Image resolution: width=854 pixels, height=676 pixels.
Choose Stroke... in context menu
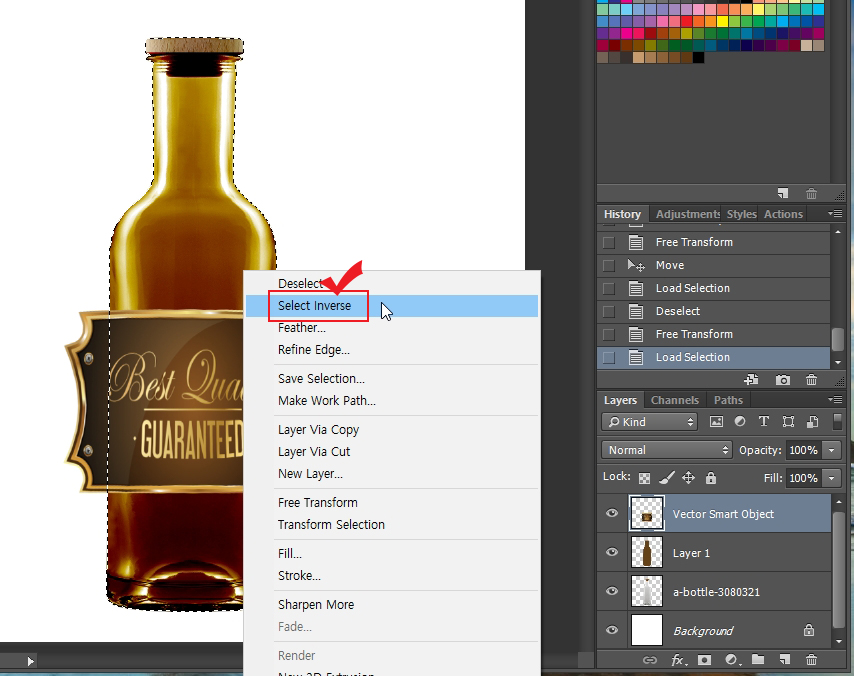pyautogui.click(x=299, y=576)
